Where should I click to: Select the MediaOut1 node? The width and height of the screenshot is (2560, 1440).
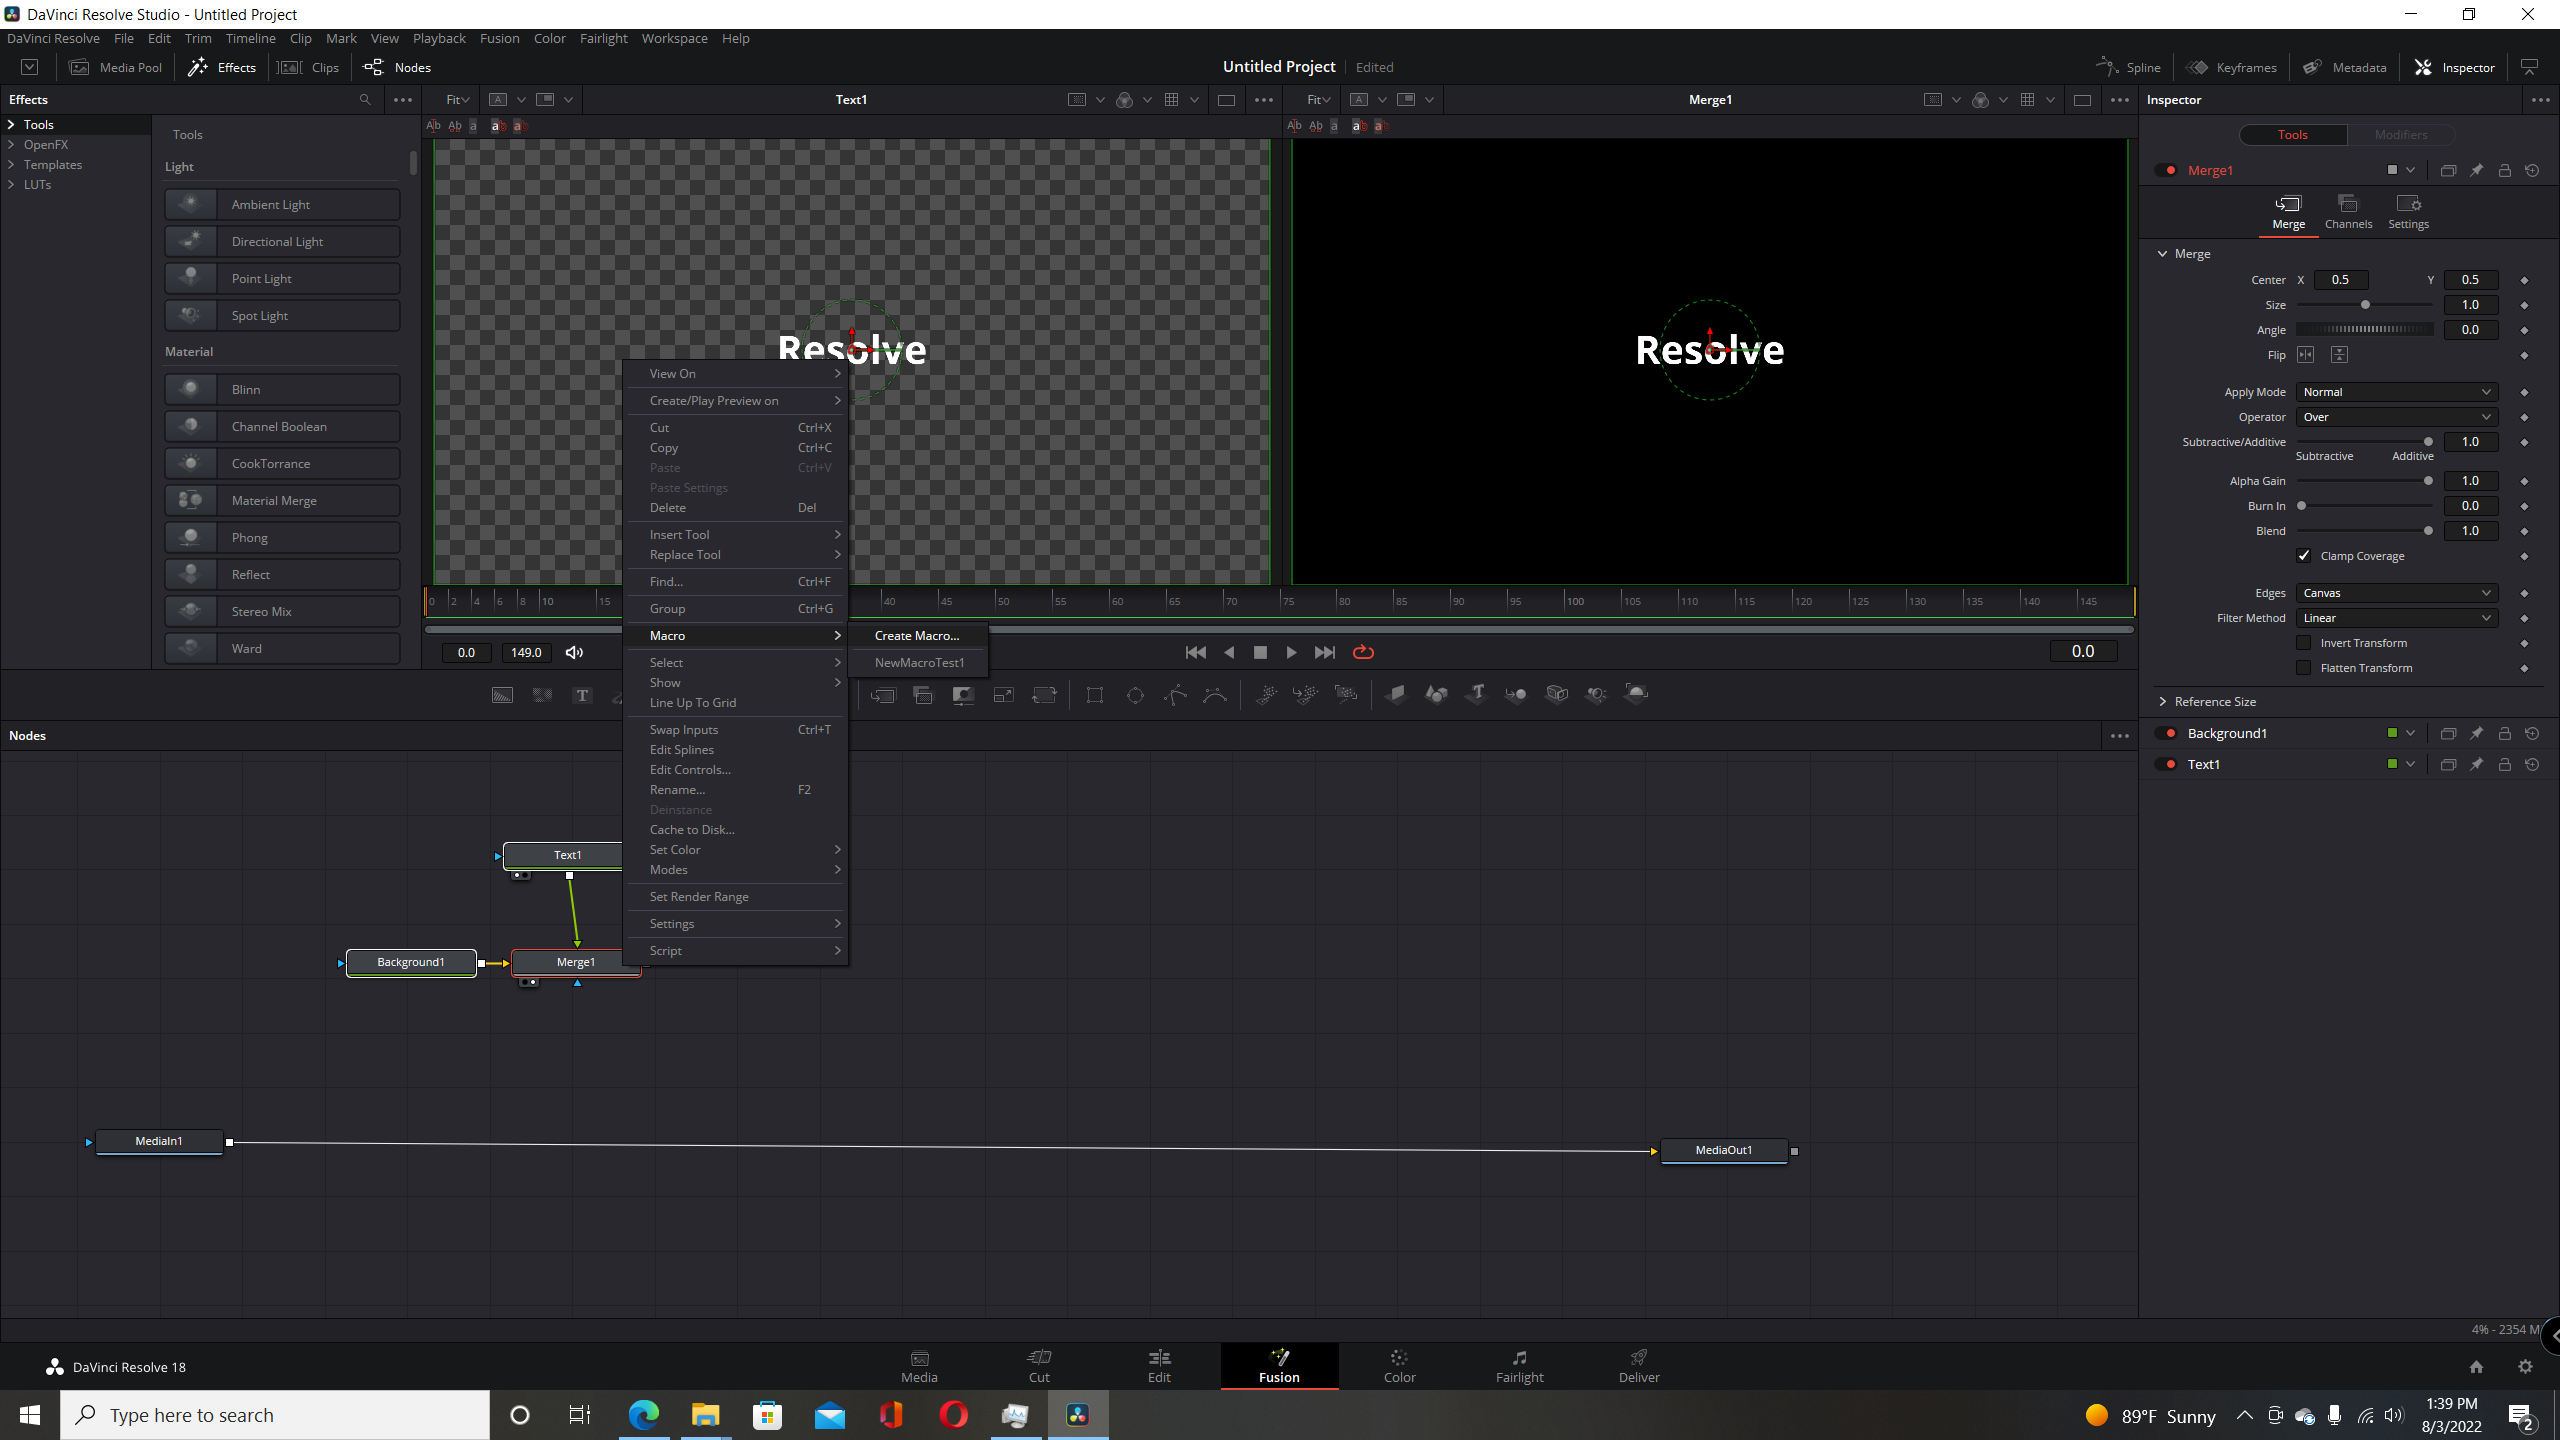(x=1724, y=1151)
